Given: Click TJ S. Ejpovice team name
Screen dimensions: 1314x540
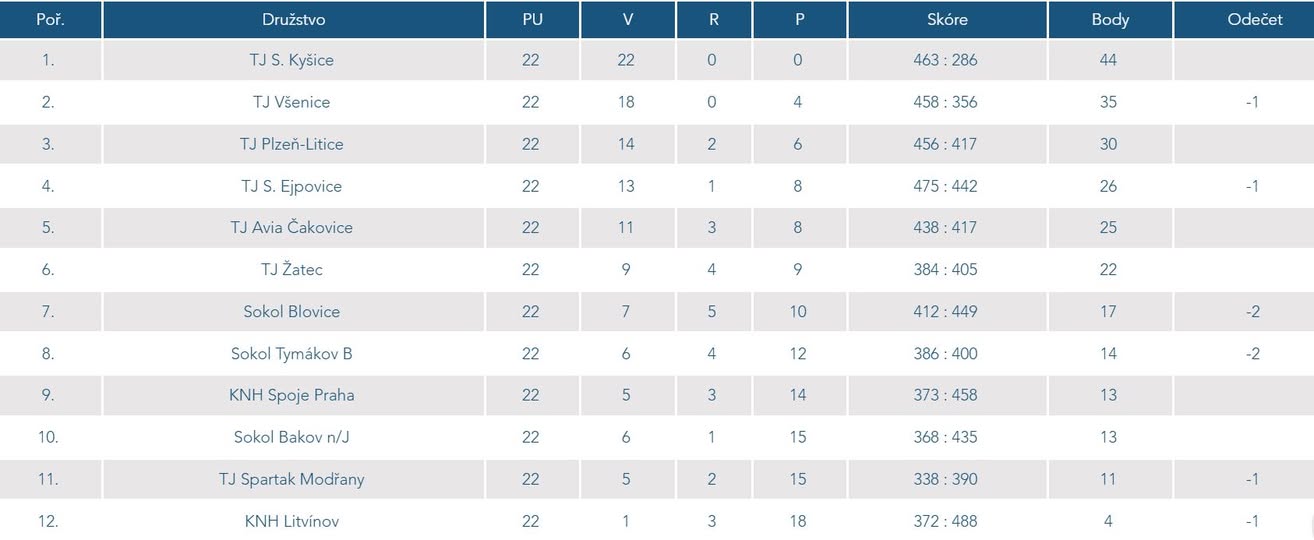Looking at the screenshot, I should 292,186.
